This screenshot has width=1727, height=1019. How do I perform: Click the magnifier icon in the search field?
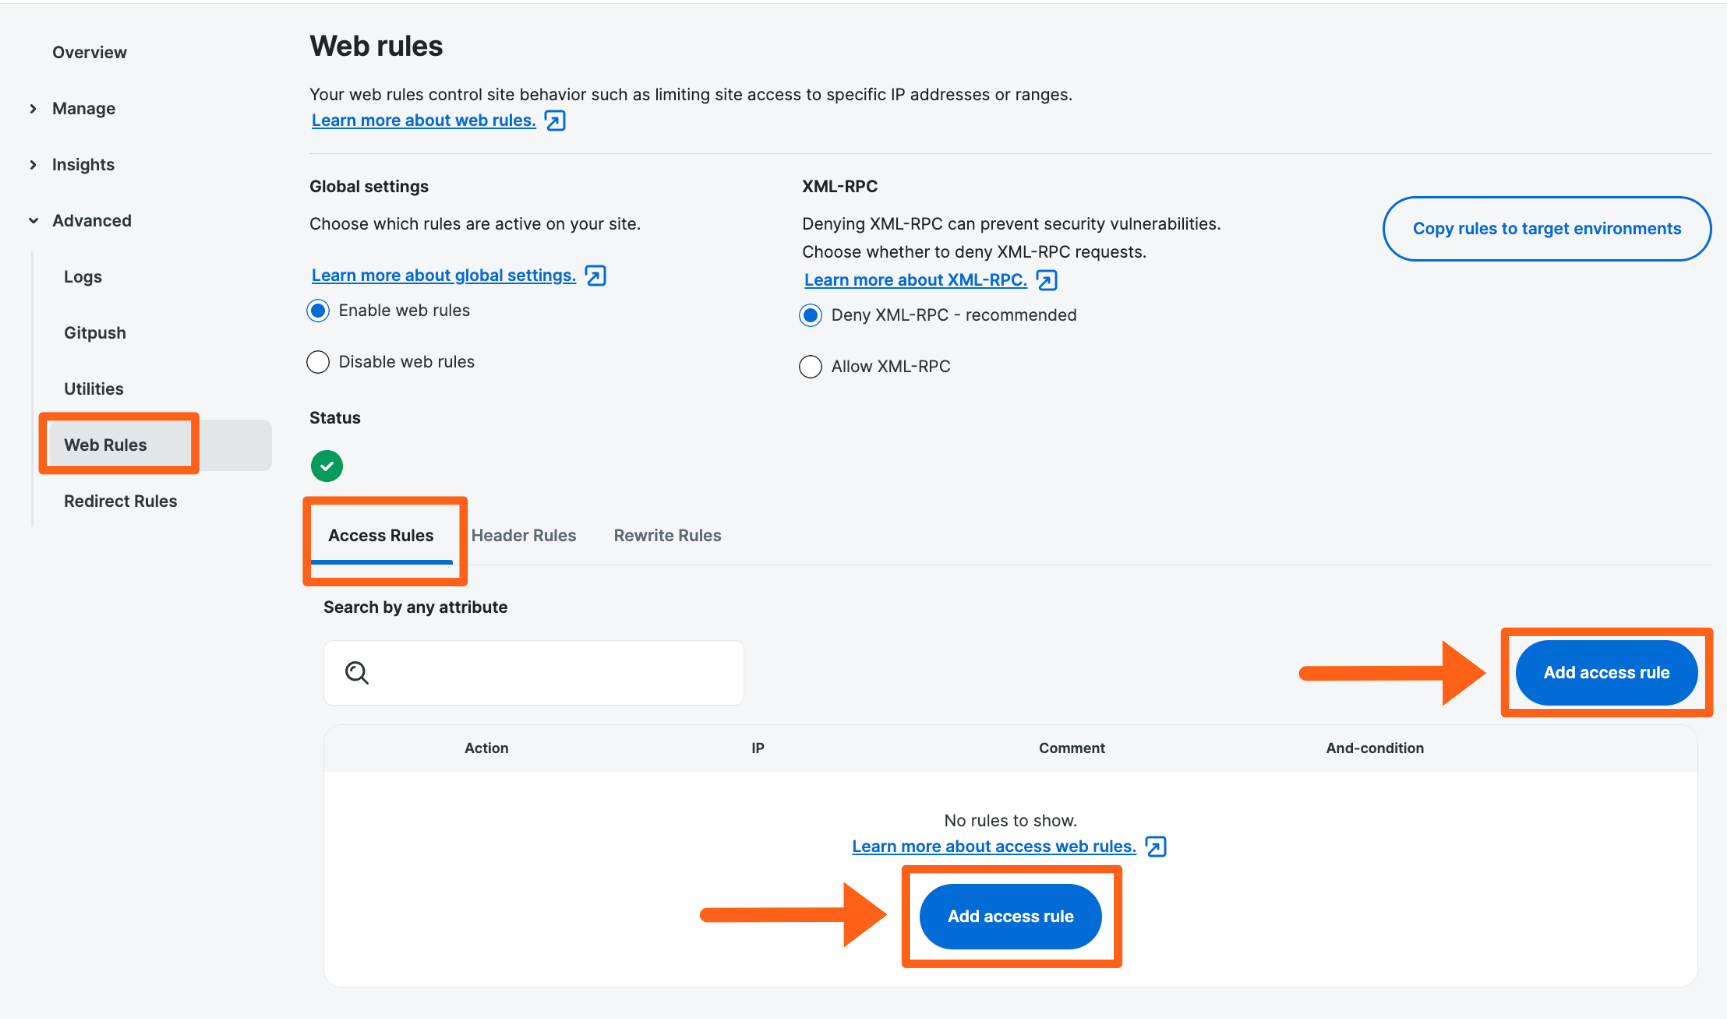pyautogui.click(x=357, y=672)
